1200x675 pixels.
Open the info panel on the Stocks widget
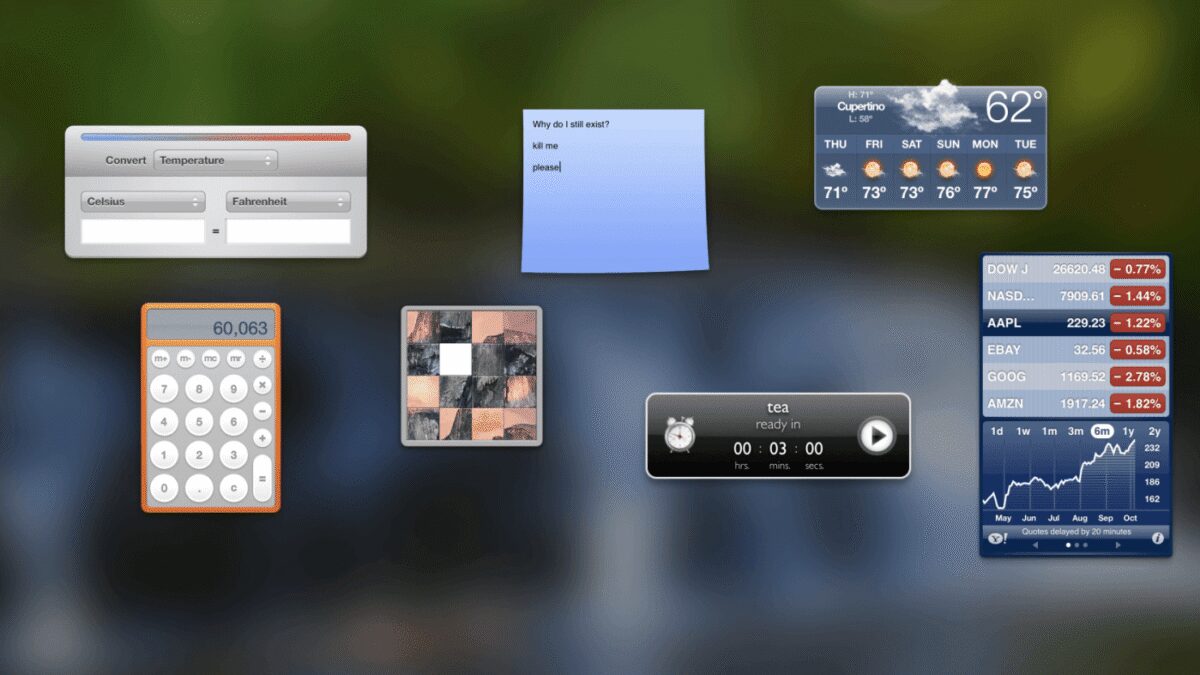(1158, 538)
